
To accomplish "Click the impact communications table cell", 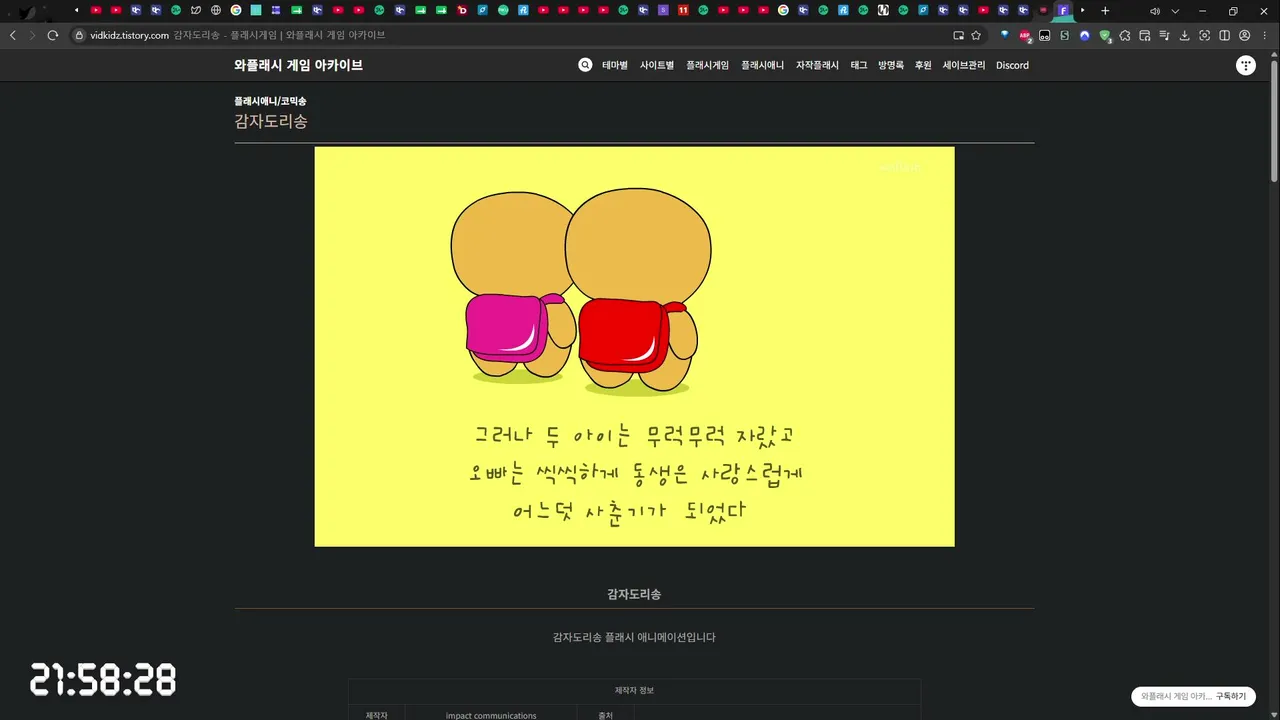I will (491, 715).
